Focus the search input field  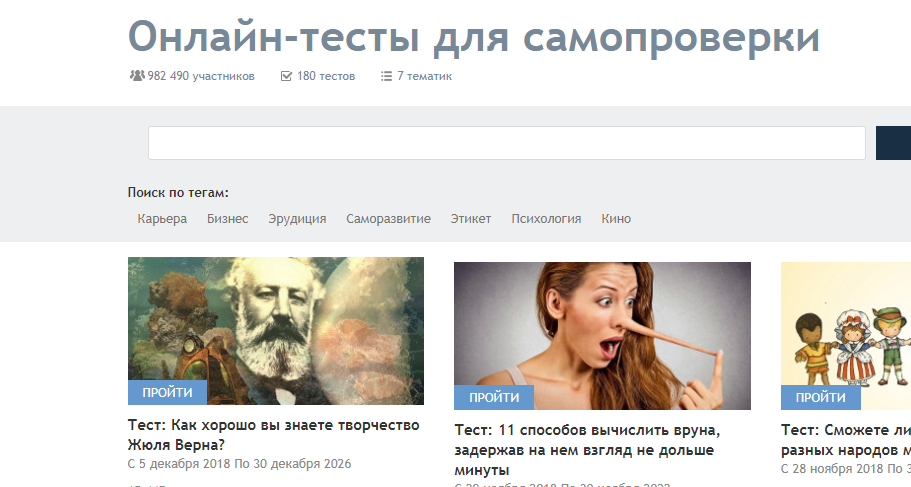(x=507, y=143)
